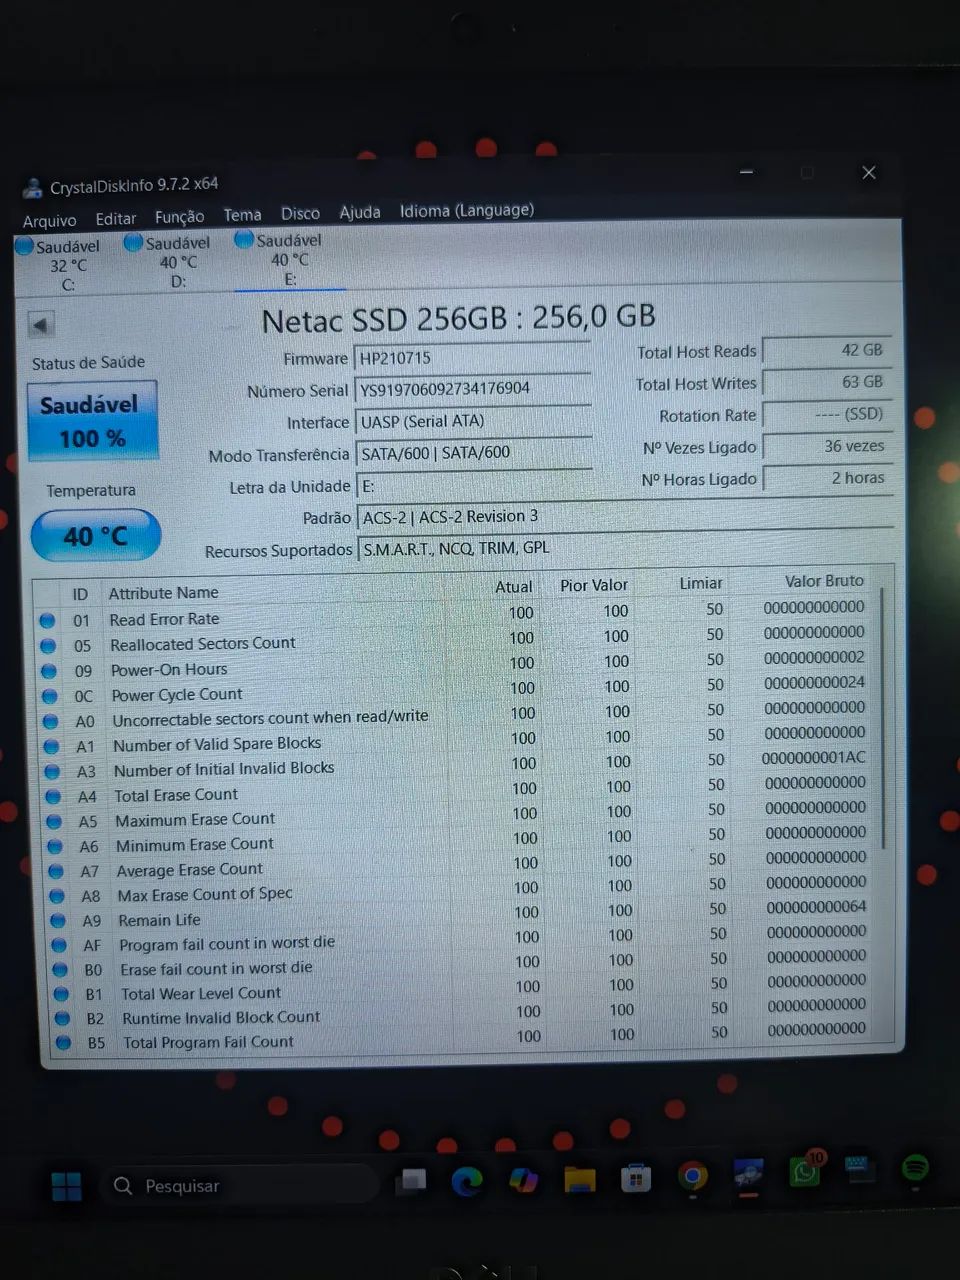Click the status circle of Power Cycle Count

(50, 695)
